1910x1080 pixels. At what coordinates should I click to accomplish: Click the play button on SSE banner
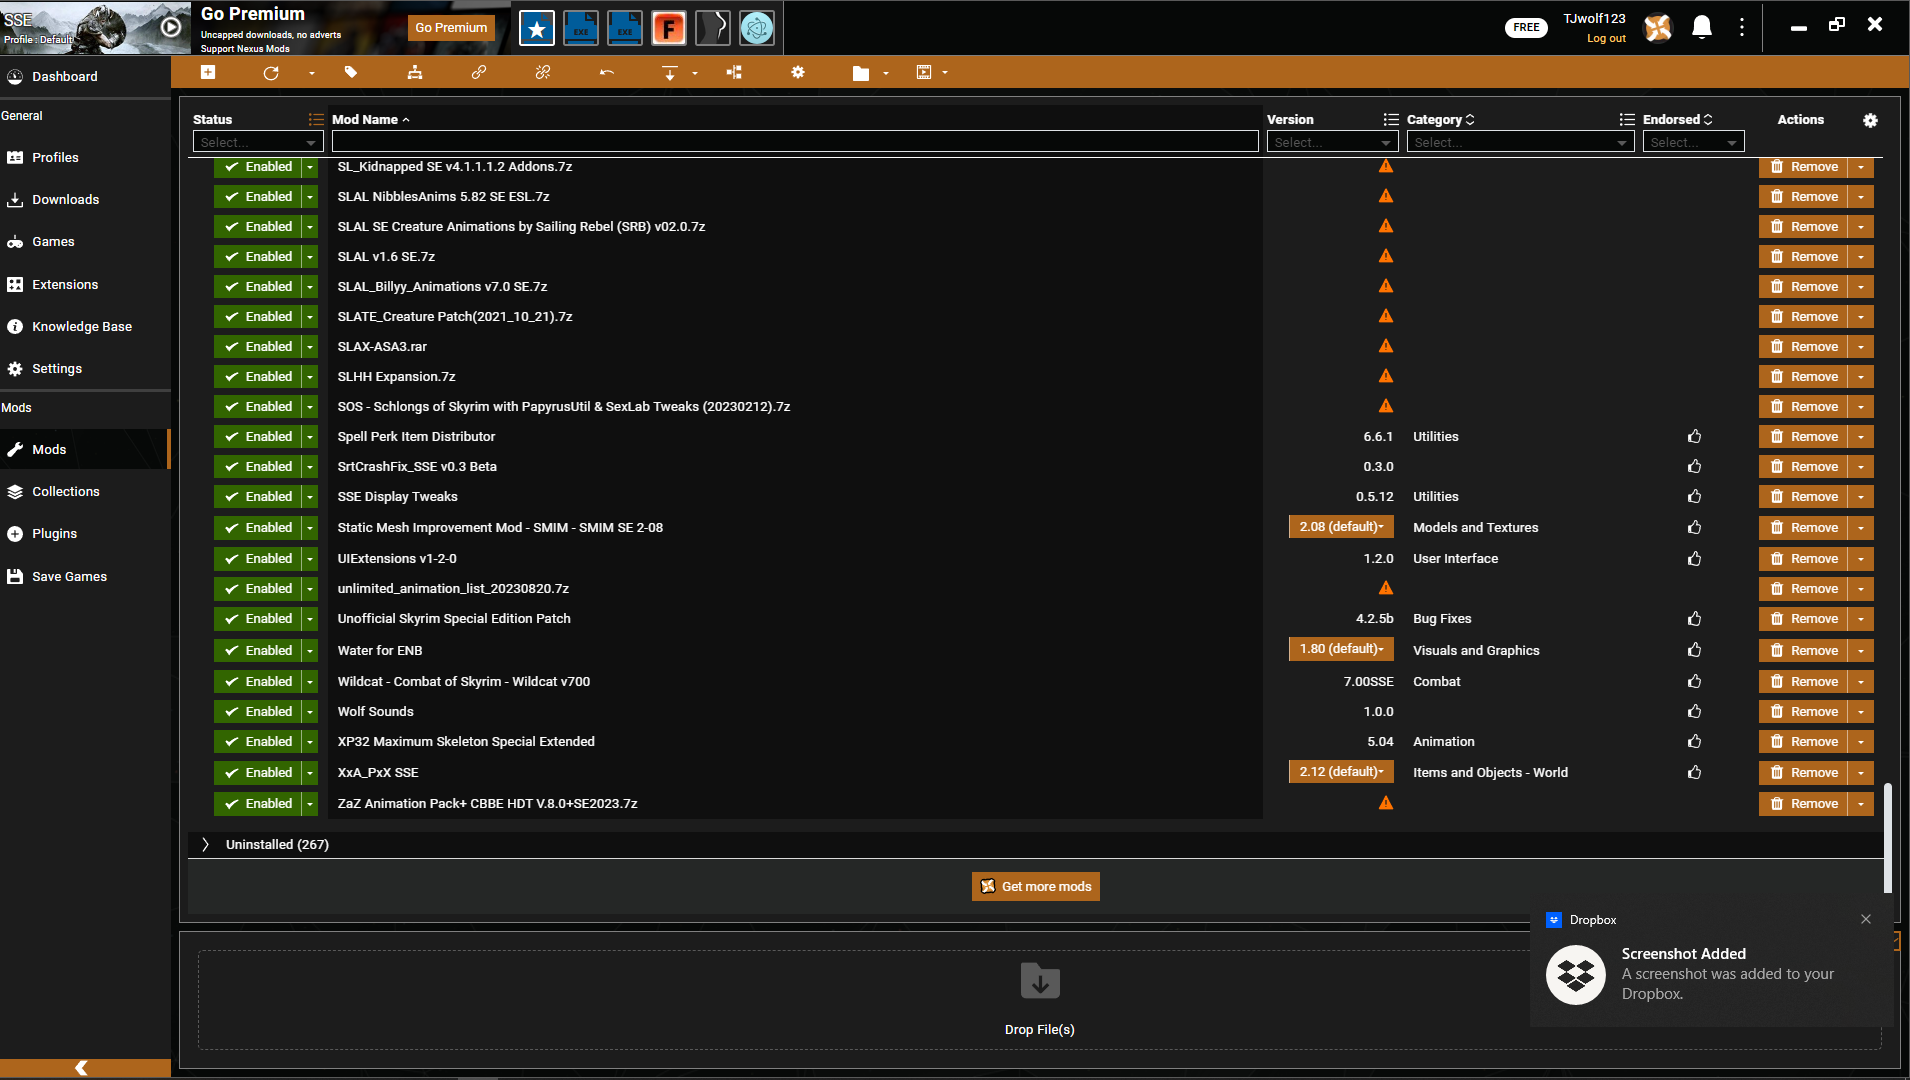[171, 27]
